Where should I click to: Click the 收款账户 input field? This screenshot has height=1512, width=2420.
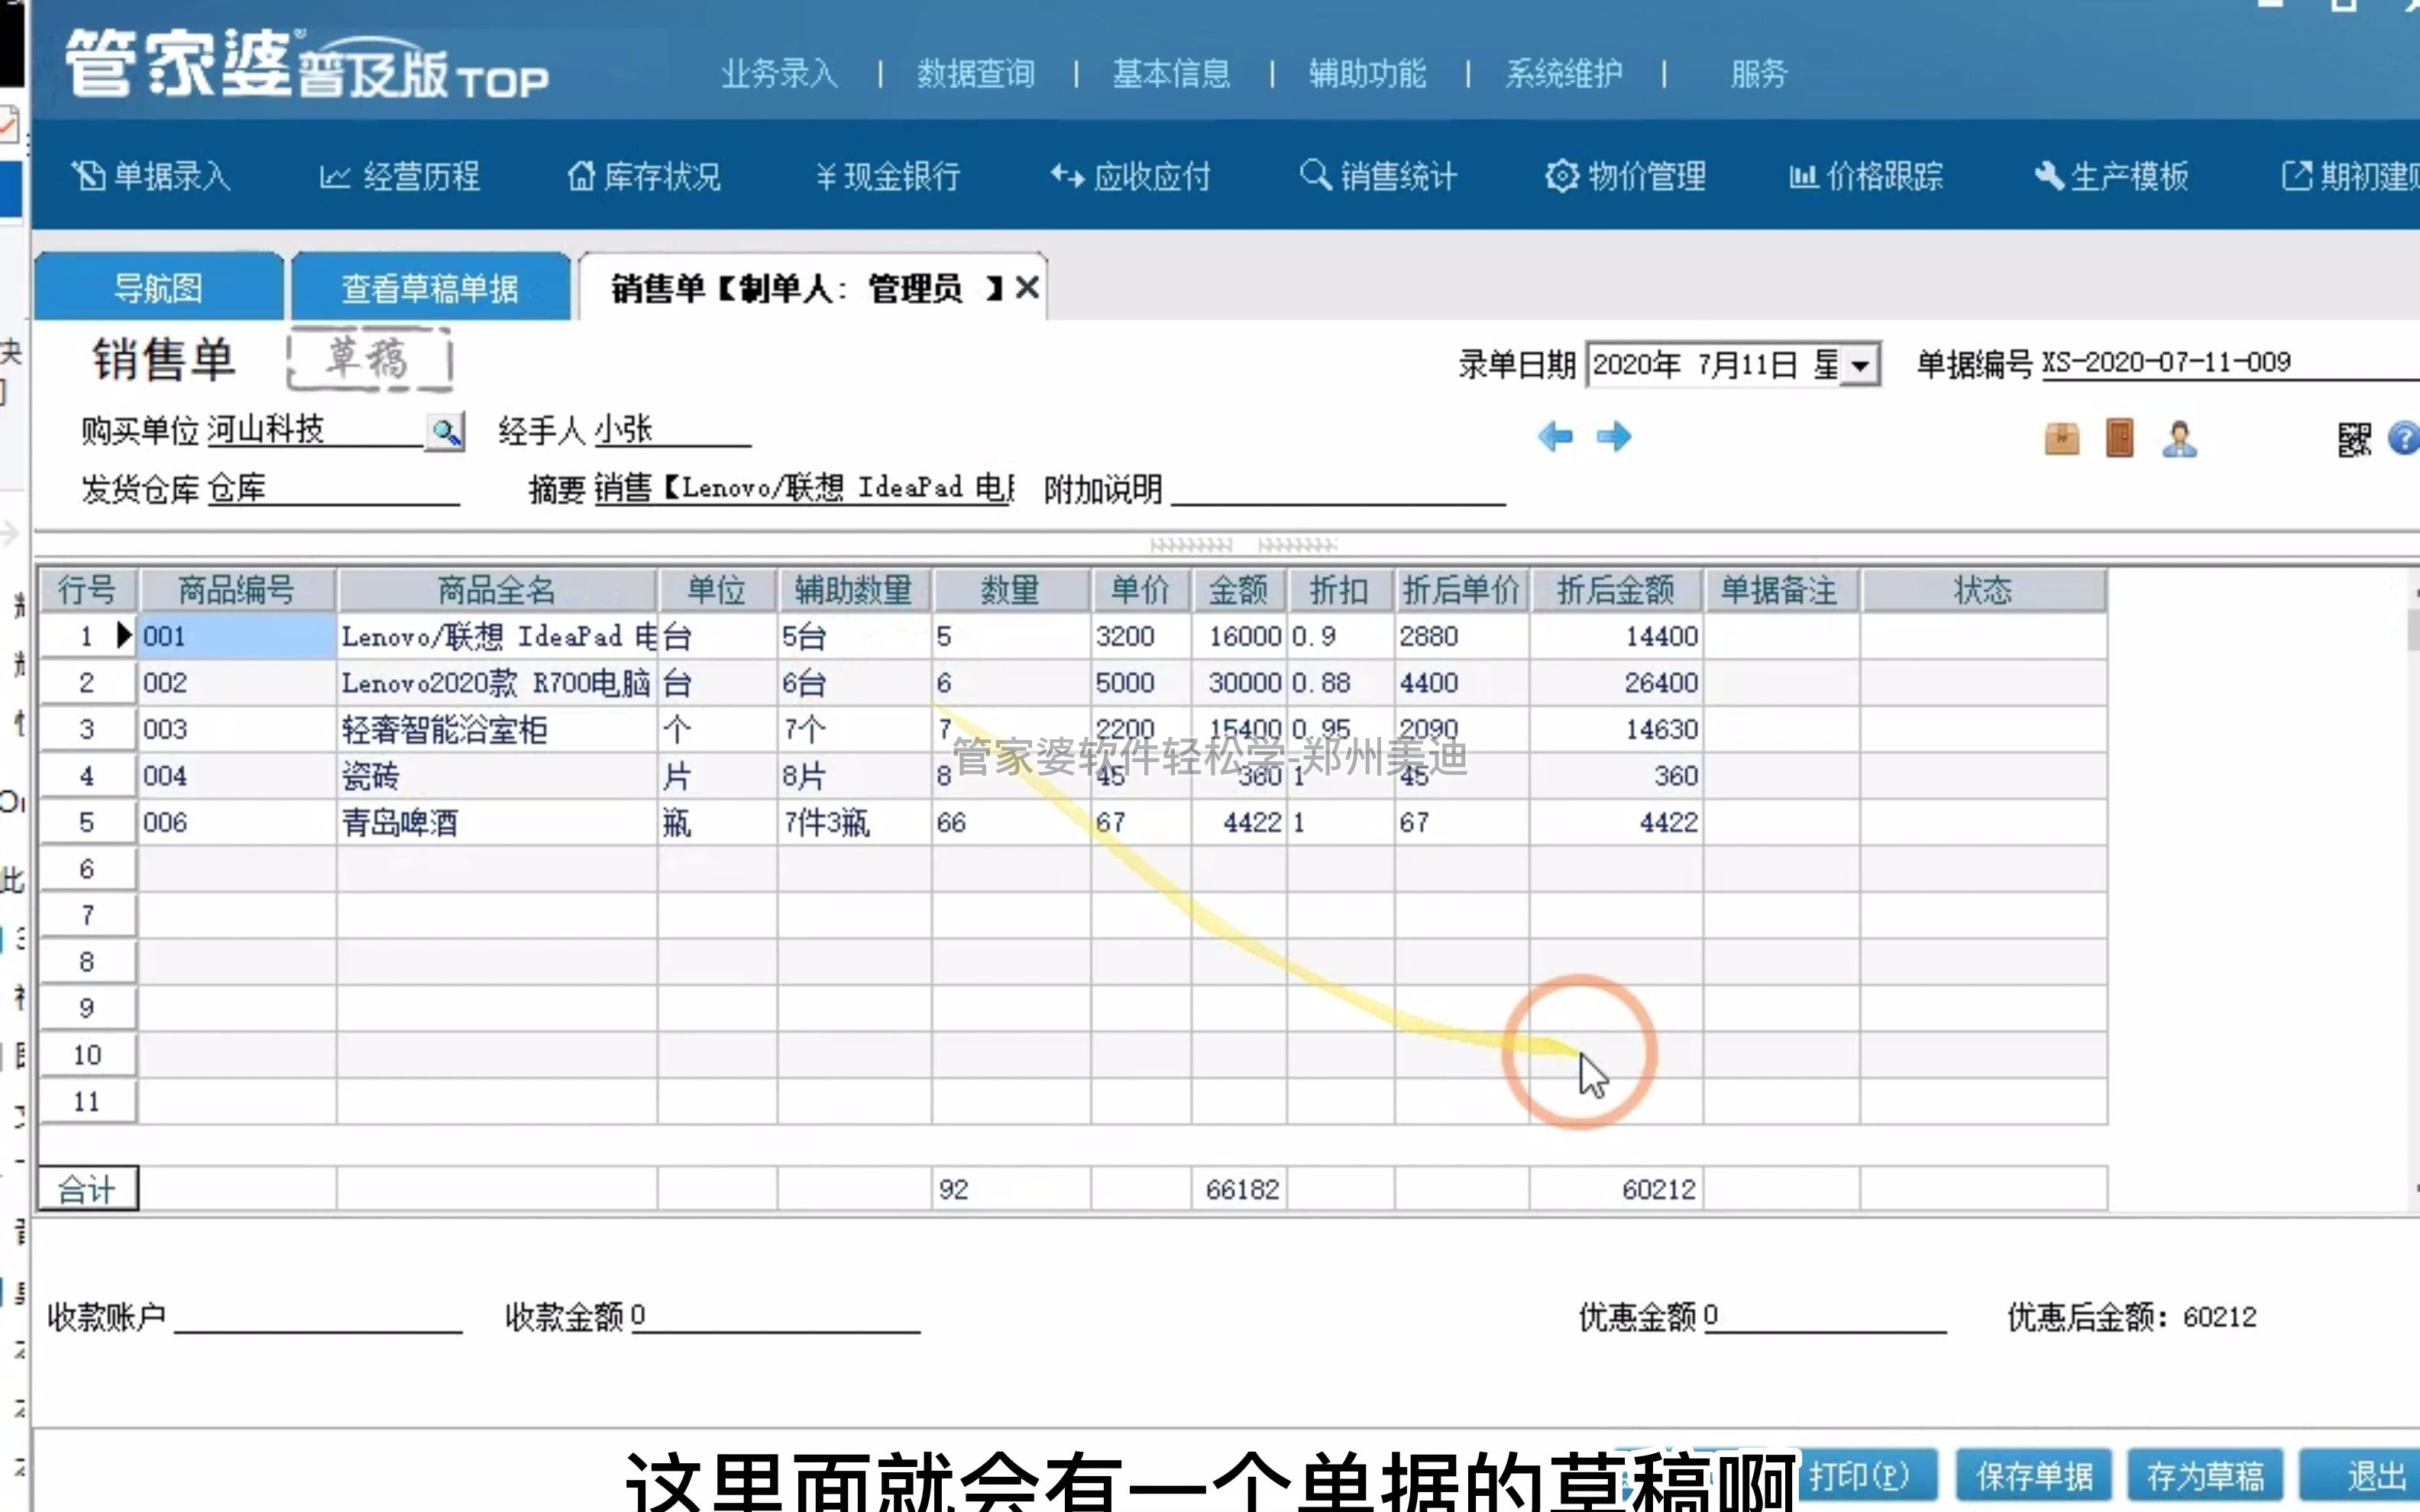pyautogui.click(x=318, y=1316)
